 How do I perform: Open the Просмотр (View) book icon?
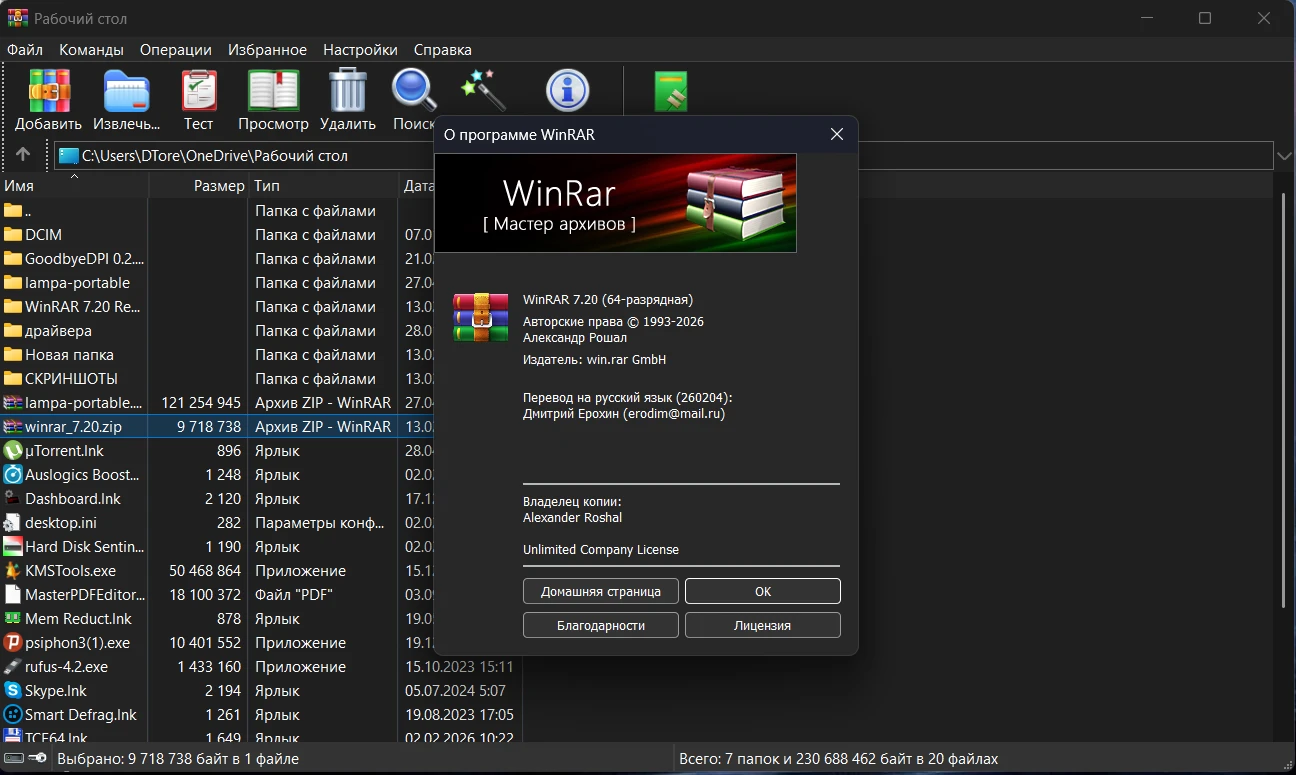pyautogui.click(x=273, y=92)
